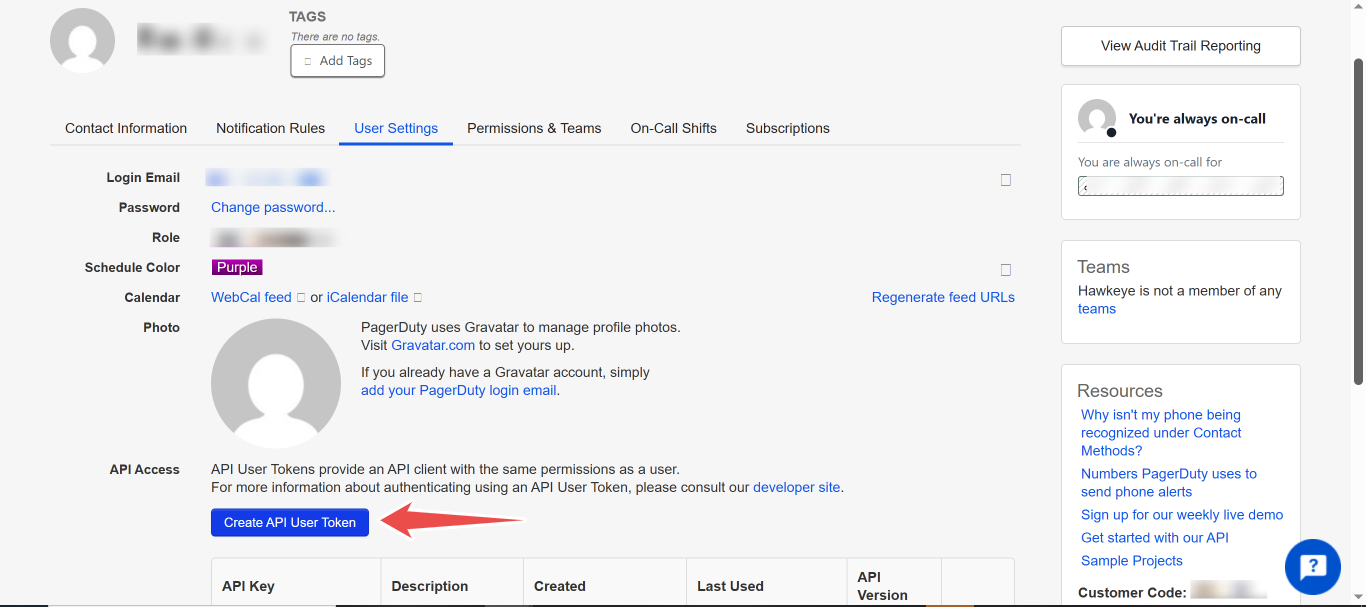Switch to the Notification Rules tab
The height and width of the screenshot is (607, 1366).
[x=270, y=128]
